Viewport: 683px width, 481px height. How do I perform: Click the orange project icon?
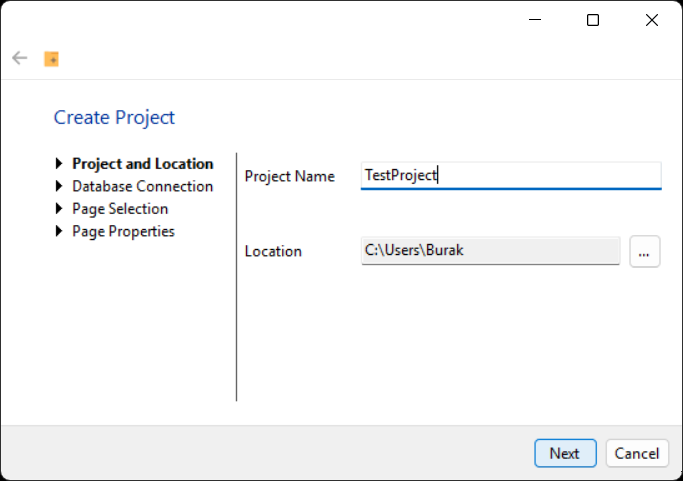coord(51,59)
